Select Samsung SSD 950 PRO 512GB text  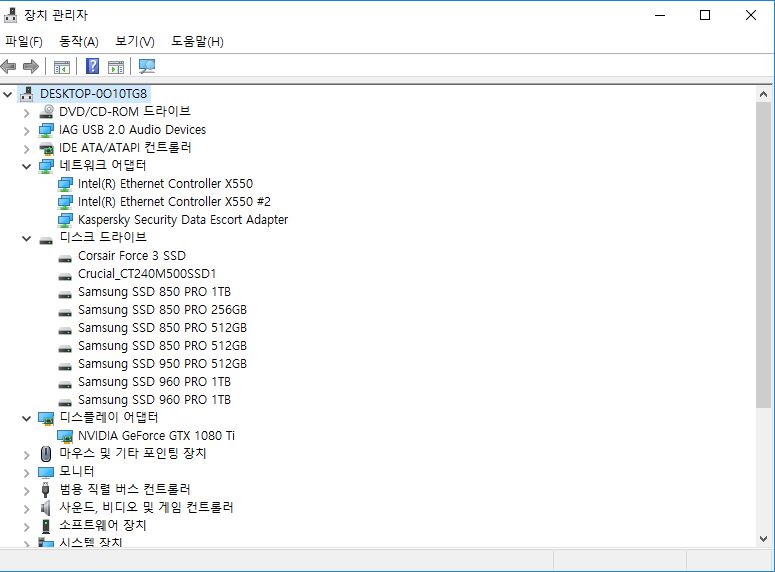(162, 364)
